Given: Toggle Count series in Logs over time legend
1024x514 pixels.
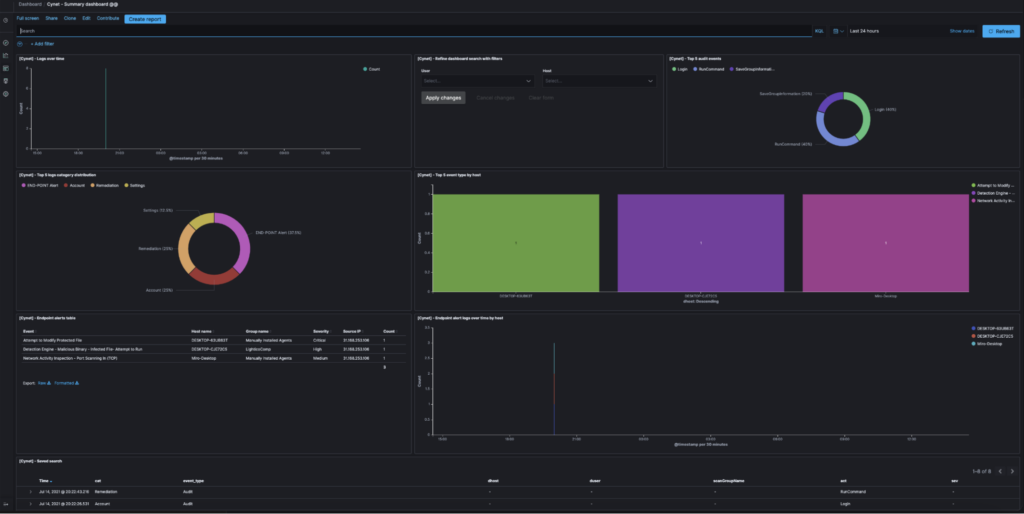Looking at the screenshot, I should pyautogui.click(x=371, y=69).
